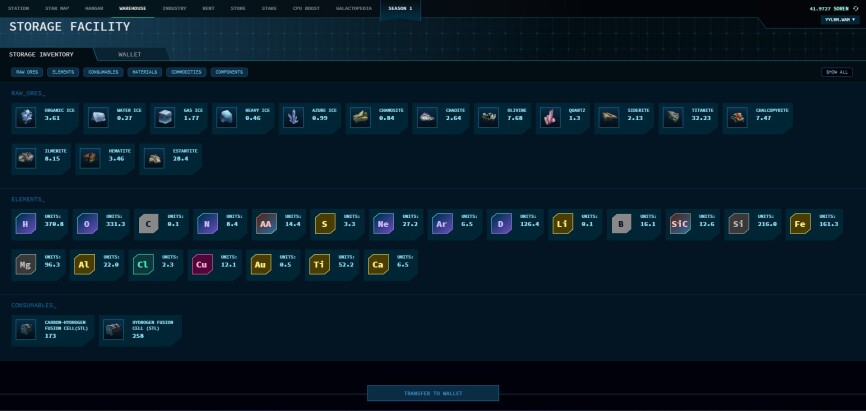Select the Aluminium (Al) element icon
866x411 pixels.
tap(85, 265)
